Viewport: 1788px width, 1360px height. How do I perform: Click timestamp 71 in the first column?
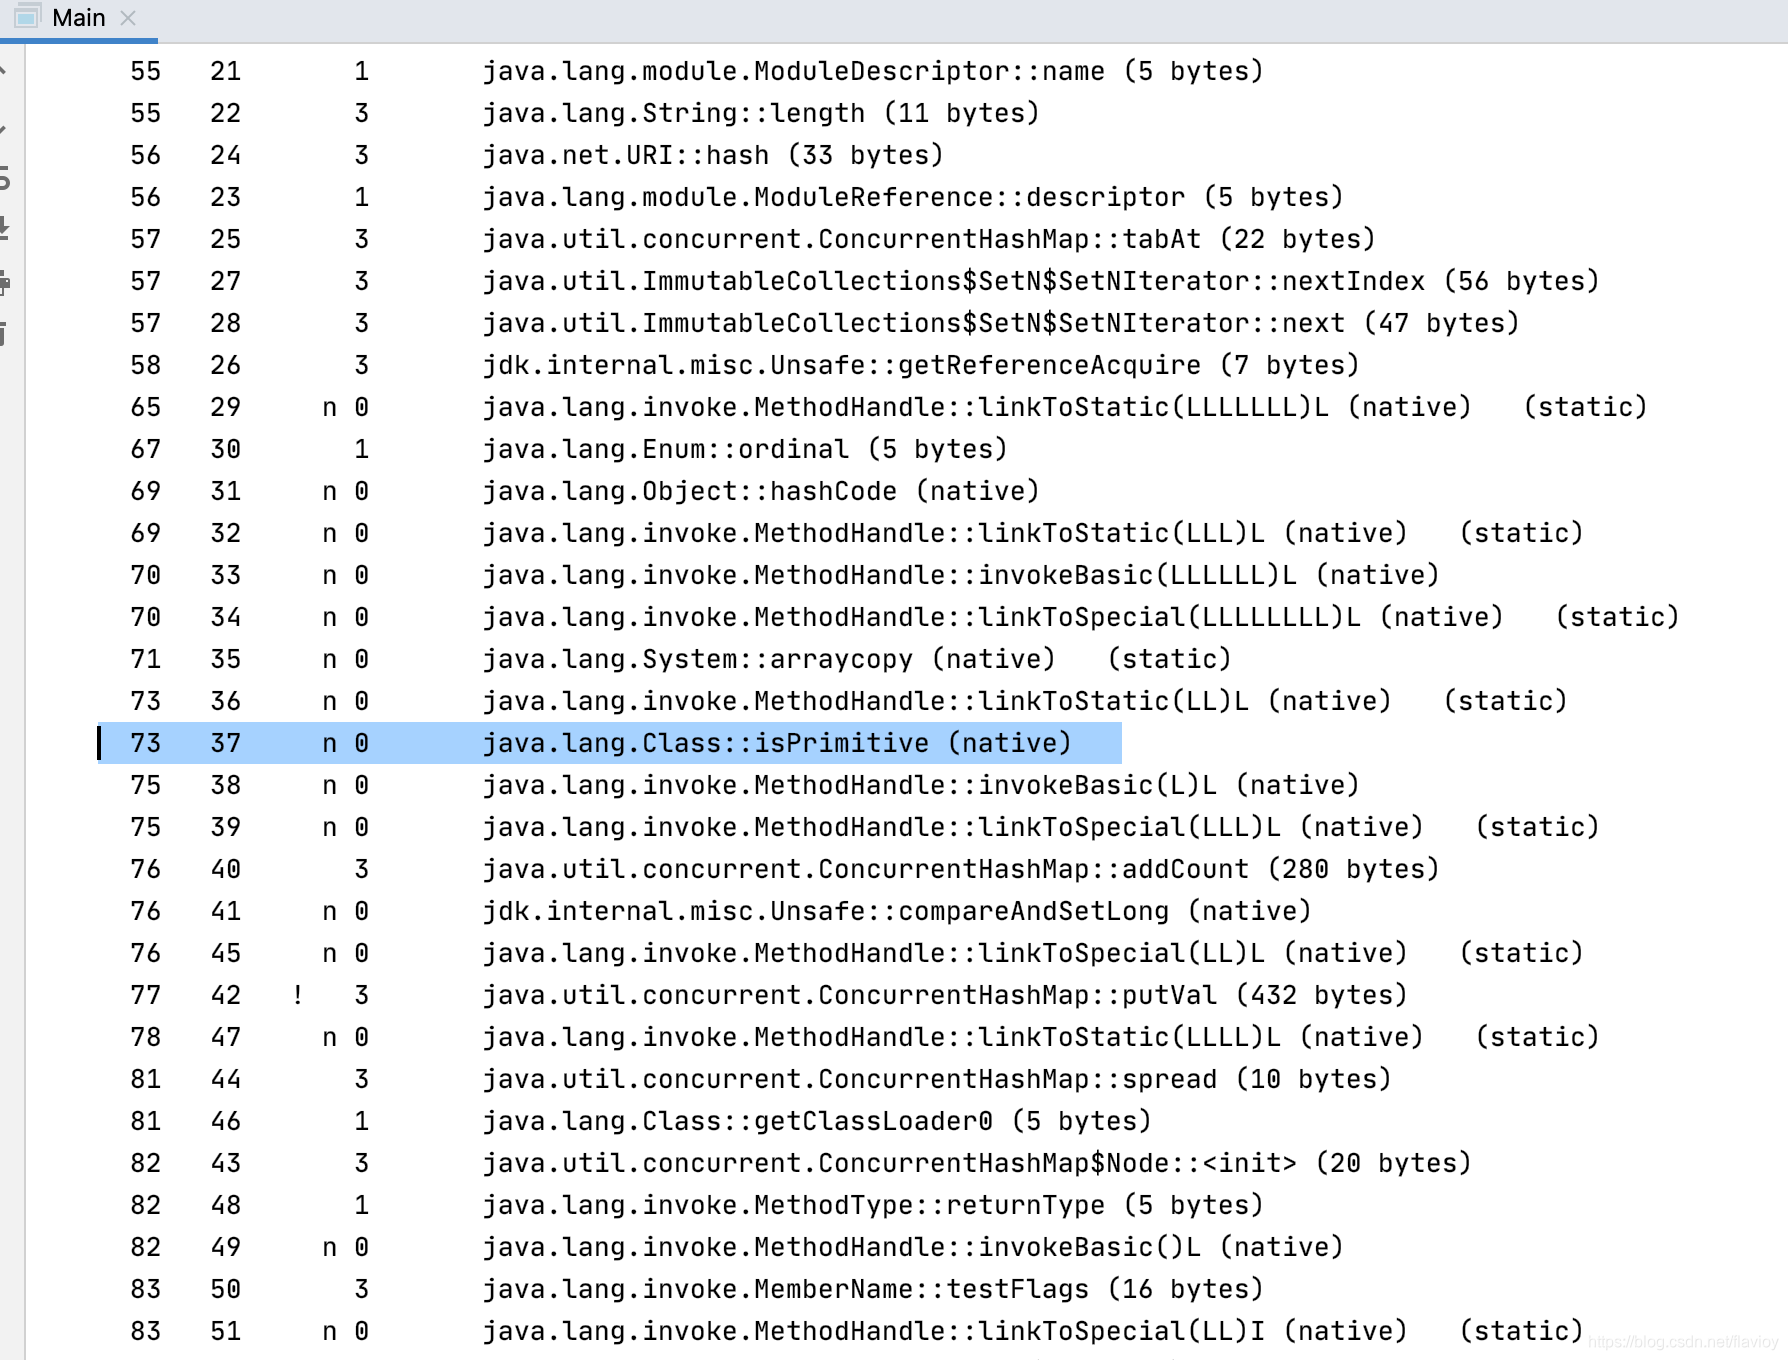(x=146, y=659)
